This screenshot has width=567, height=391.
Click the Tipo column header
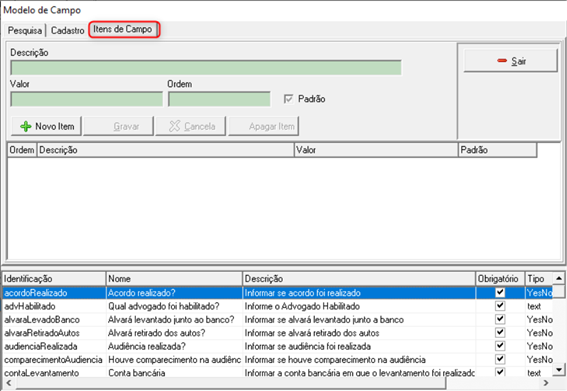coord(539,279)
